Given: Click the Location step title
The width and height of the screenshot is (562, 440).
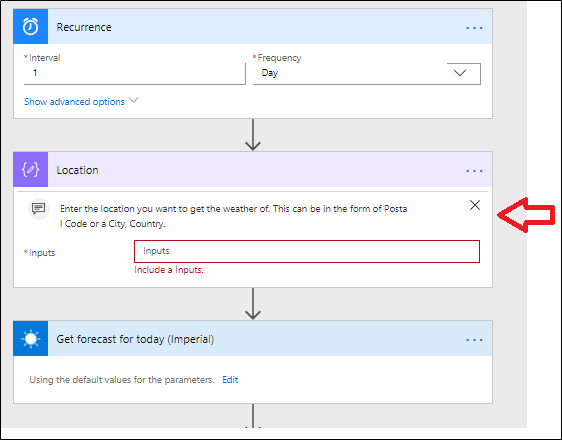Looking at the screenshot, I should [x=77, y=170].
